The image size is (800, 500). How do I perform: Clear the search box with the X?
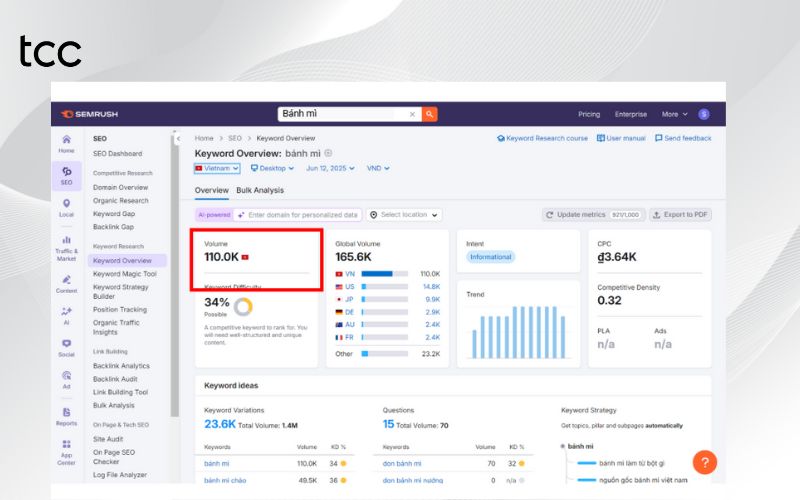[414, 115]
